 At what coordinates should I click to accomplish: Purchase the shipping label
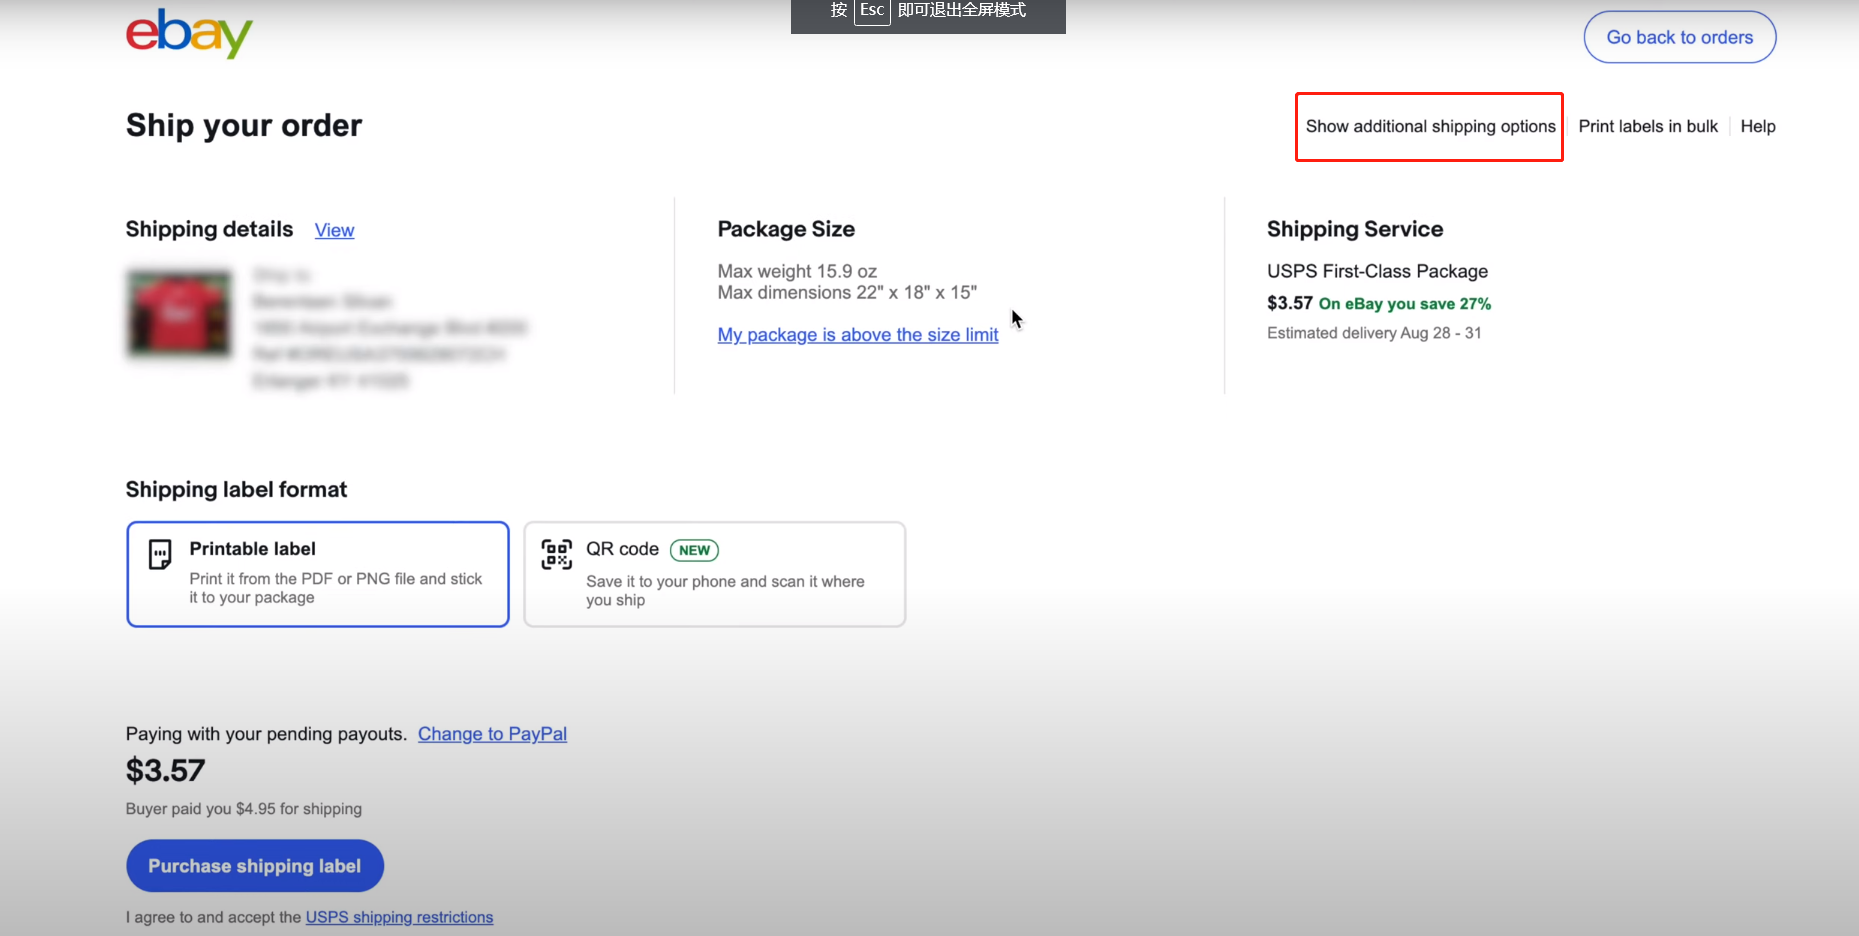[255, 866]
